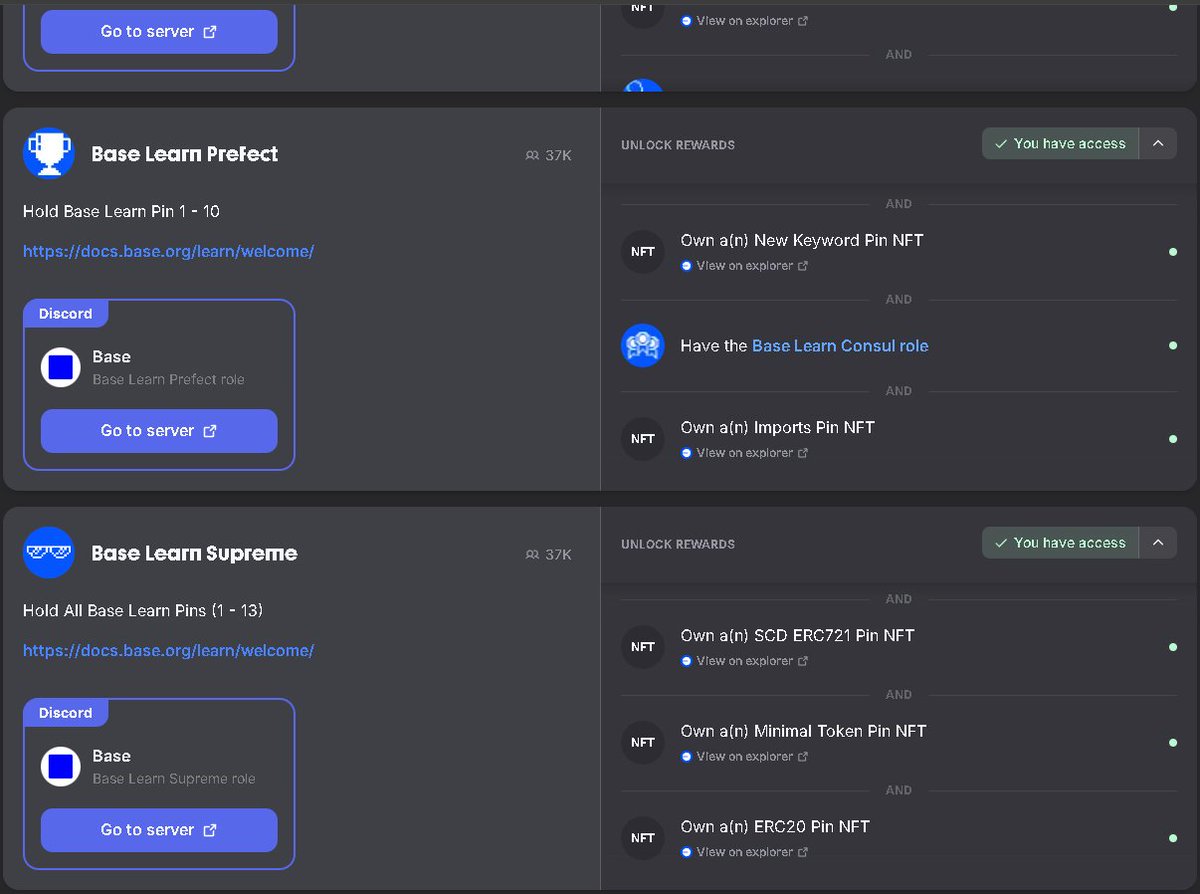
Task: Click green status dot for ERC20 Pin
Action: [x=1173, y=838]
